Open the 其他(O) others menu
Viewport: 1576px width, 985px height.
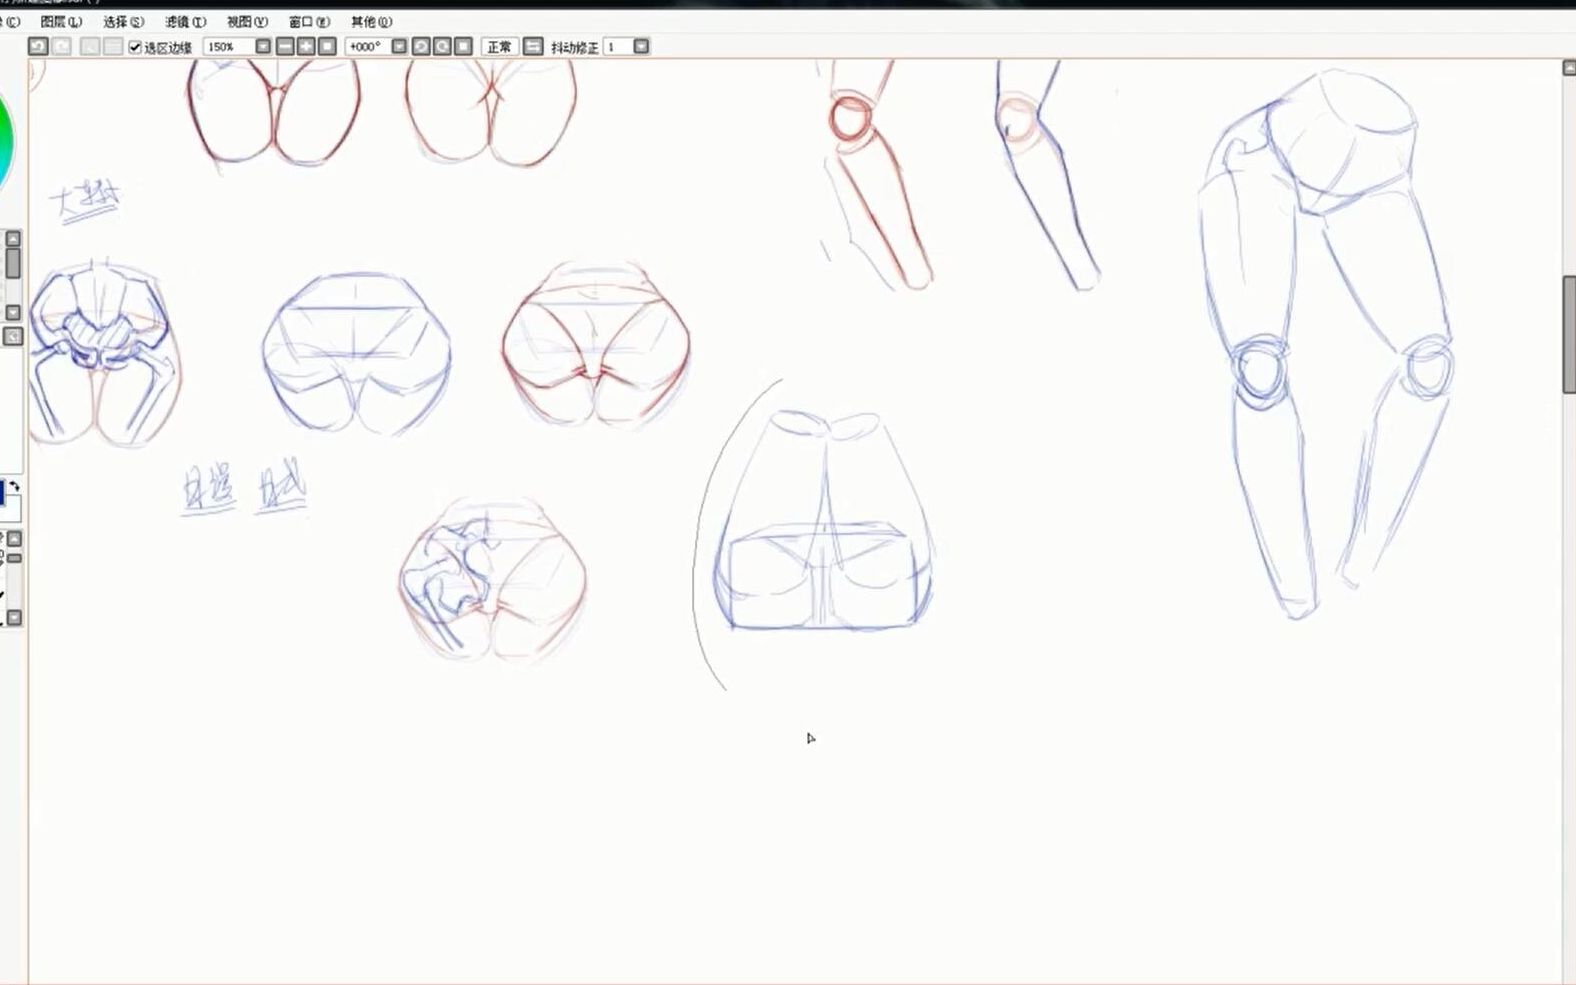[371, 21]
